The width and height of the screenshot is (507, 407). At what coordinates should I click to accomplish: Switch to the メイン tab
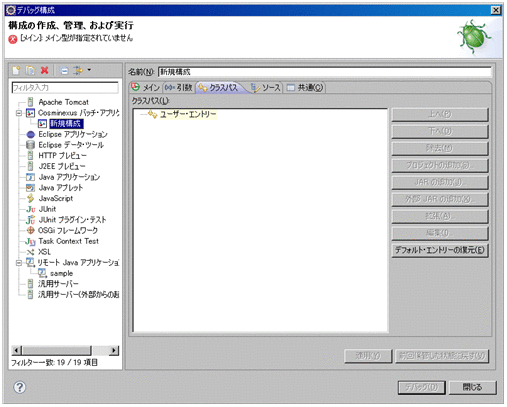click(145, 88)
